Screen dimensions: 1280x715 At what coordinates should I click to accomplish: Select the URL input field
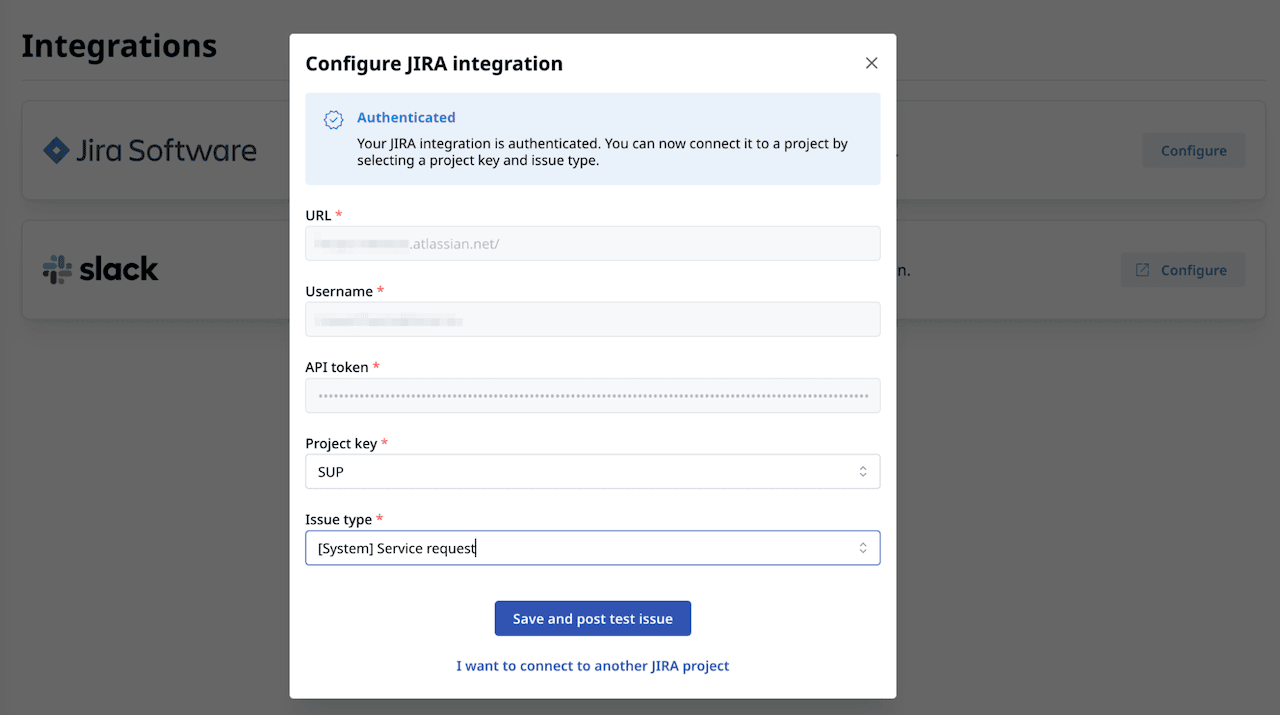[x=592, y=243]
